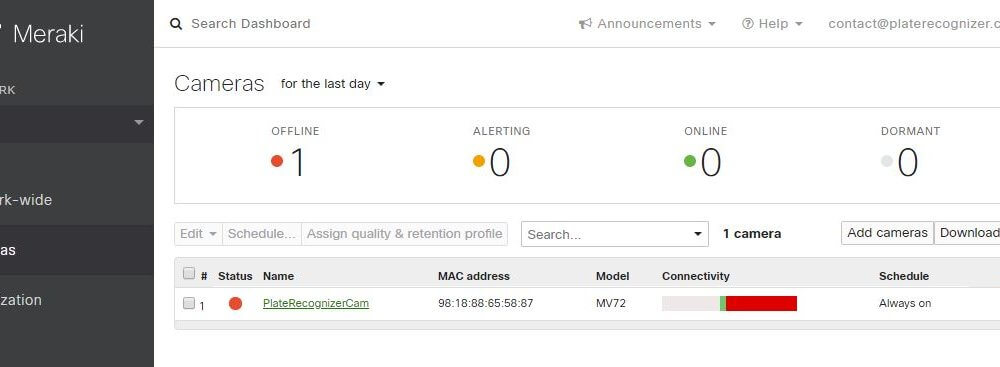The width and height of the screenshot is (1000, 367).
Task: Expand the 'for the last day' timespan dropdown
Action: coord(333,84)
